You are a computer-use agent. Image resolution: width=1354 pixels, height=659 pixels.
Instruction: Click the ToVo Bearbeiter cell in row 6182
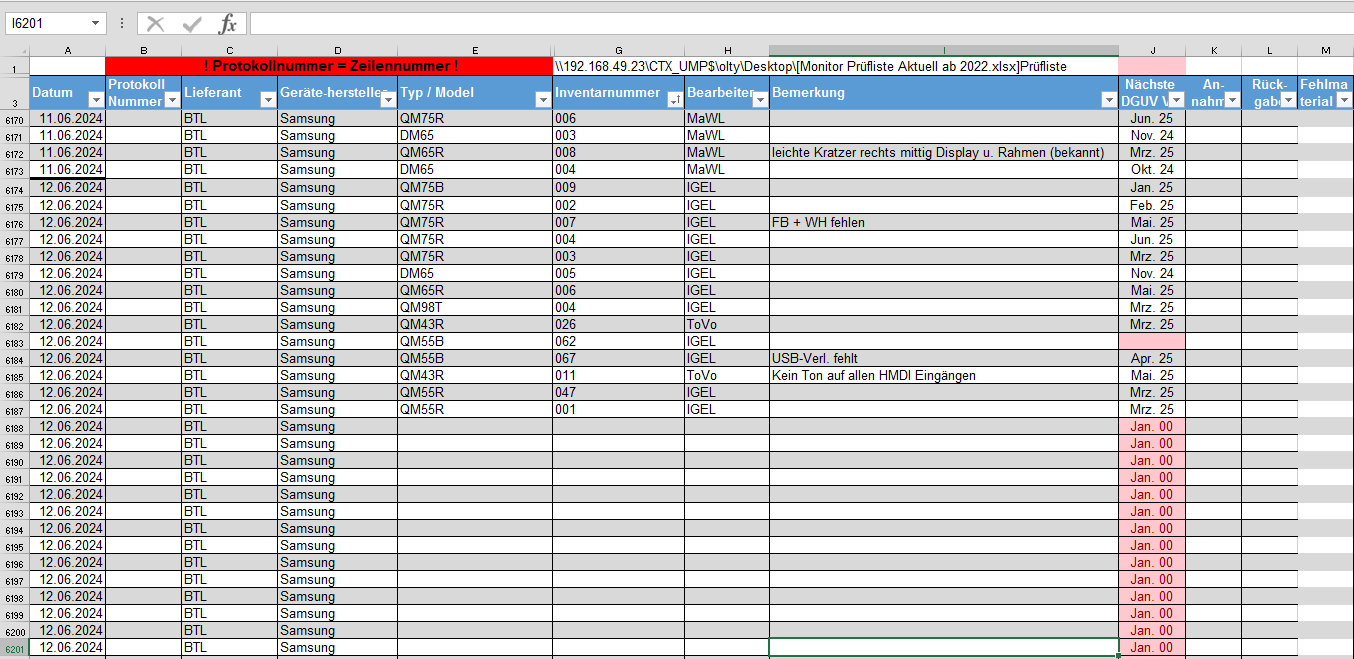pyautogui.click(x=726, y=324)
